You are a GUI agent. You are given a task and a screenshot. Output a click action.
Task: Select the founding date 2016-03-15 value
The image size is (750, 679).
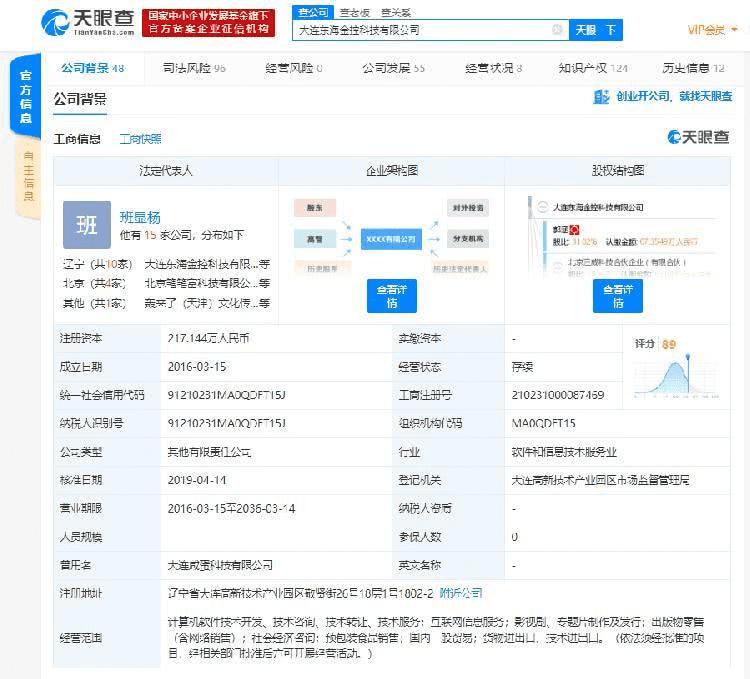pyautogui.click(x=197, y=367)
